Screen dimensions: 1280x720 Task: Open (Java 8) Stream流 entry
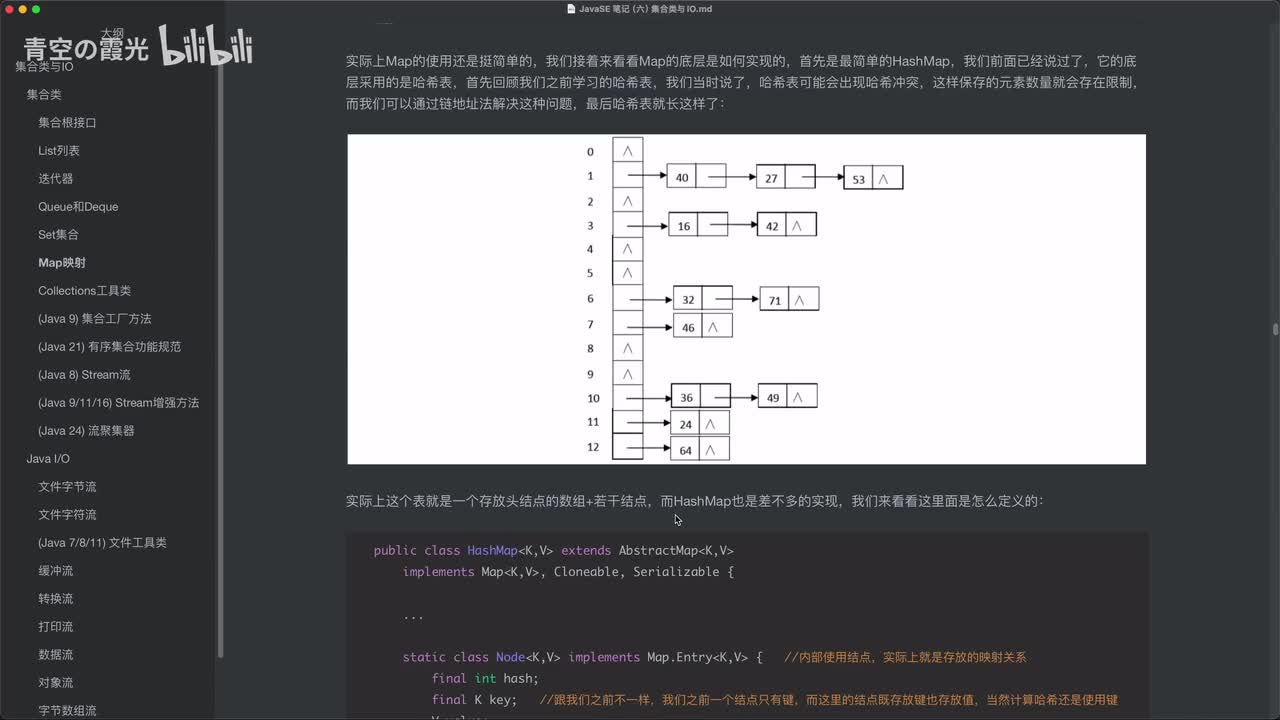(84, 374)
